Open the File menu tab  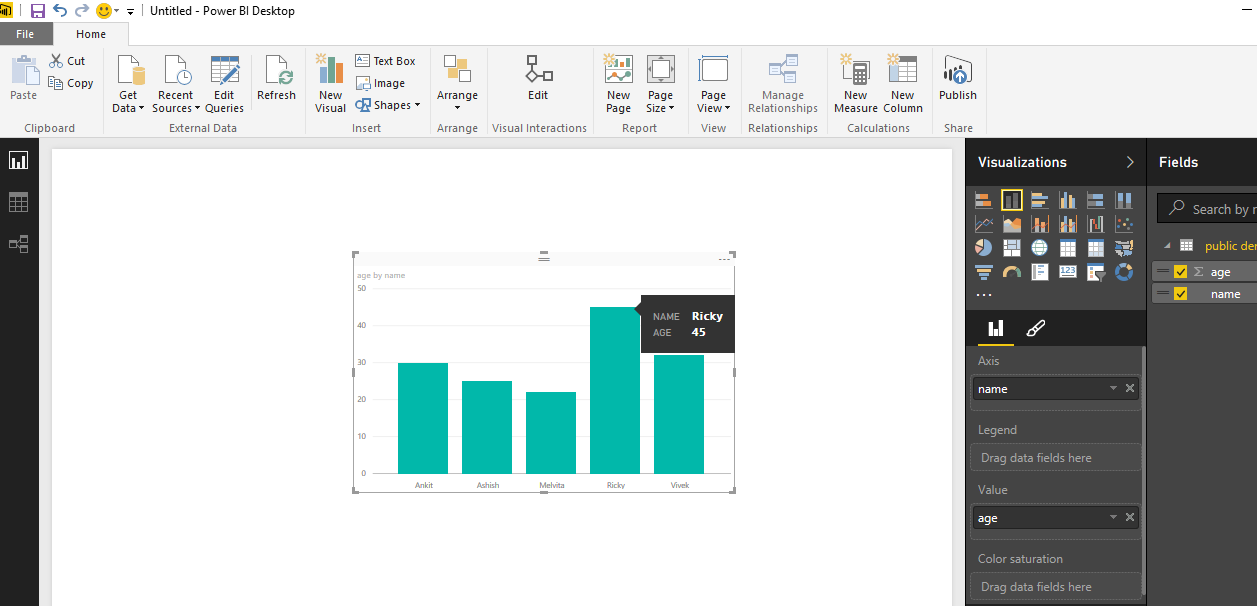point(25,34)
